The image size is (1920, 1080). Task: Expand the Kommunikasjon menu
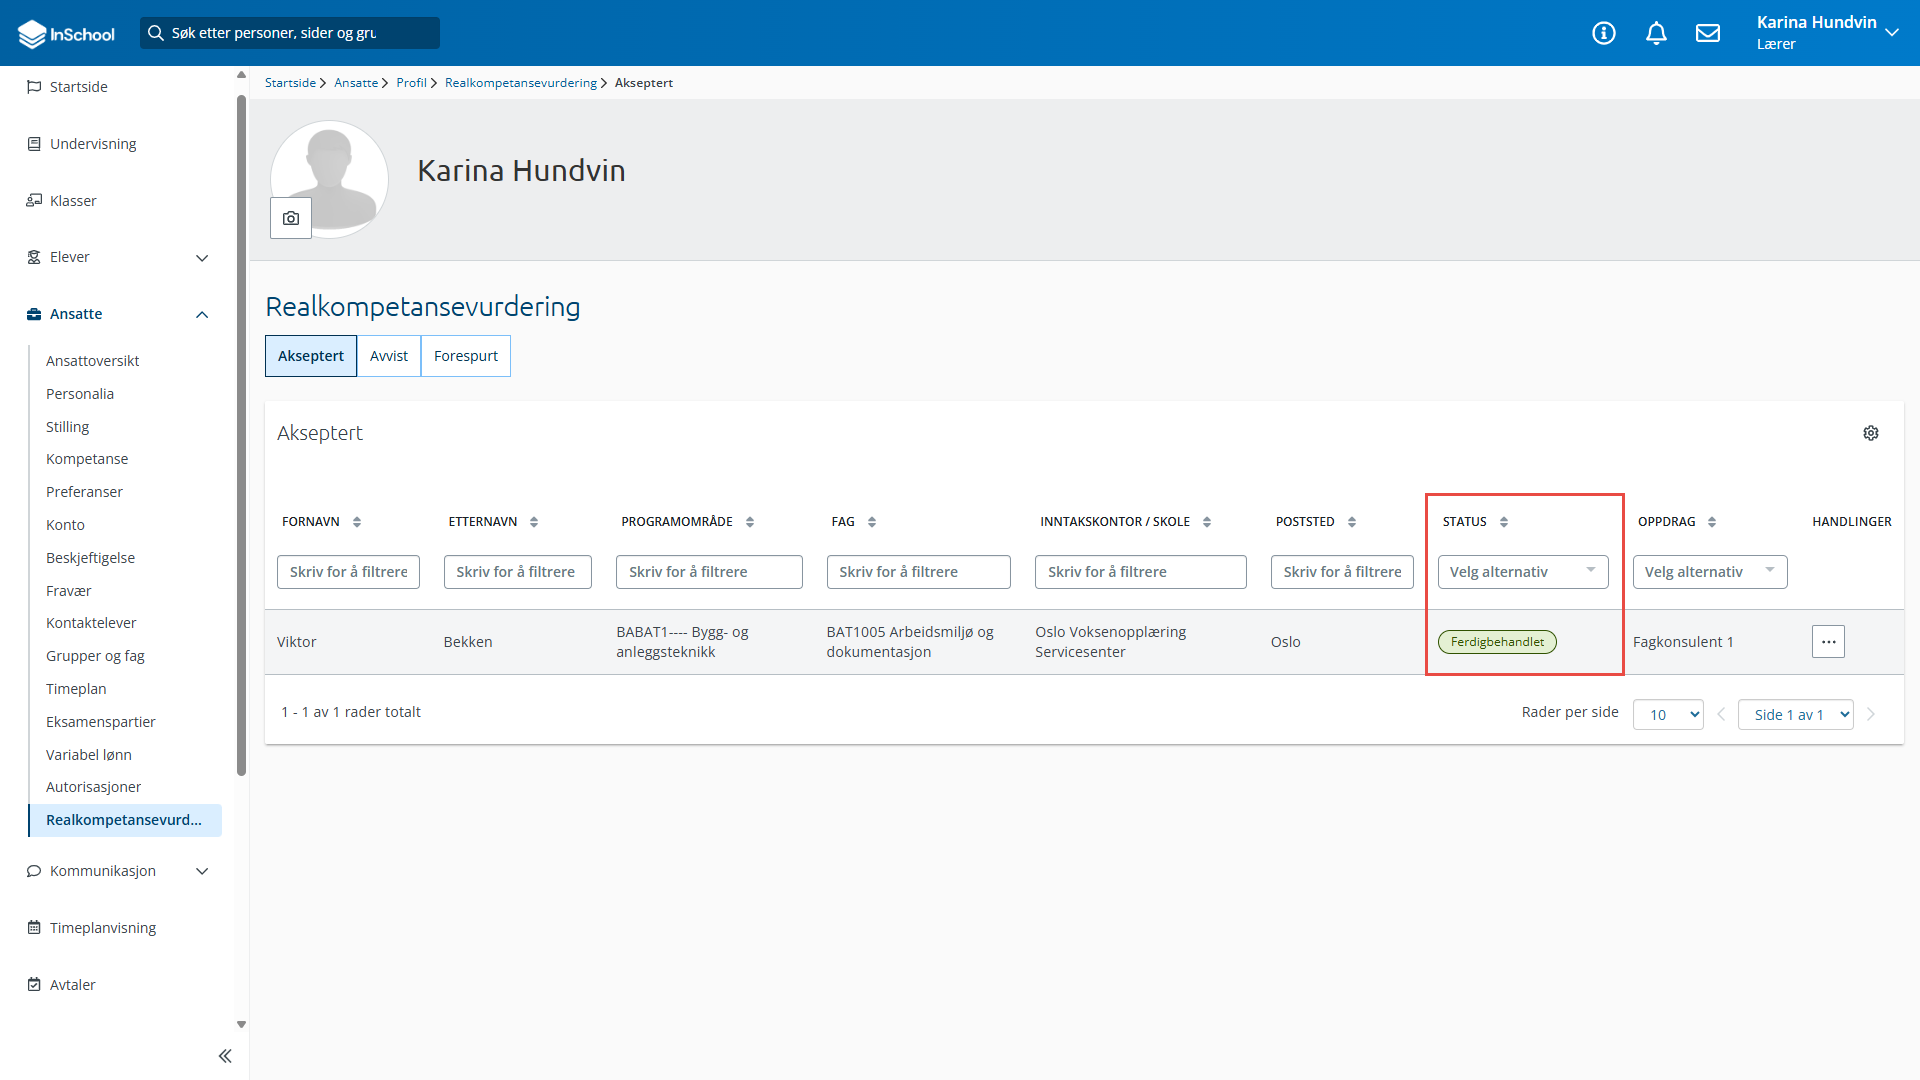[202, 871]
